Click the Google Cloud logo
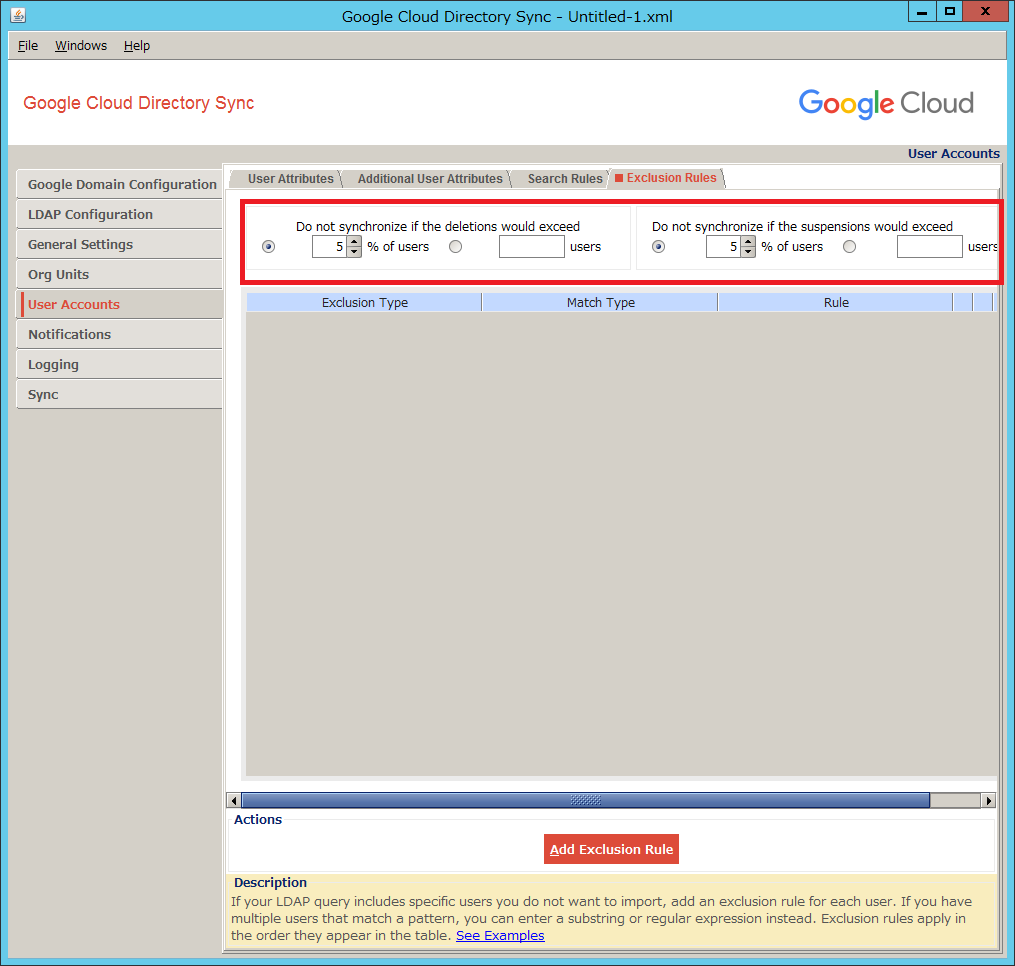This screenshot has width=1015, height=966. click(x=886, y=104)
